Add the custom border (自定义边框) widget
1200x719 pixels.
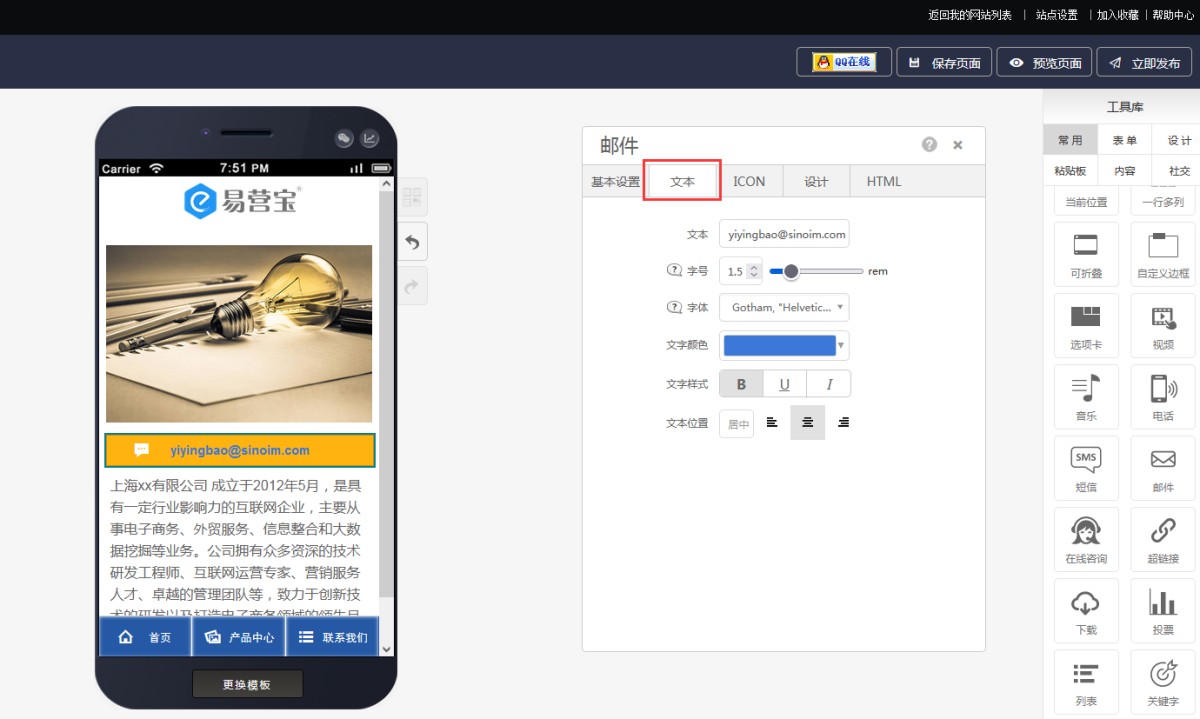(x=1163, y=254)
